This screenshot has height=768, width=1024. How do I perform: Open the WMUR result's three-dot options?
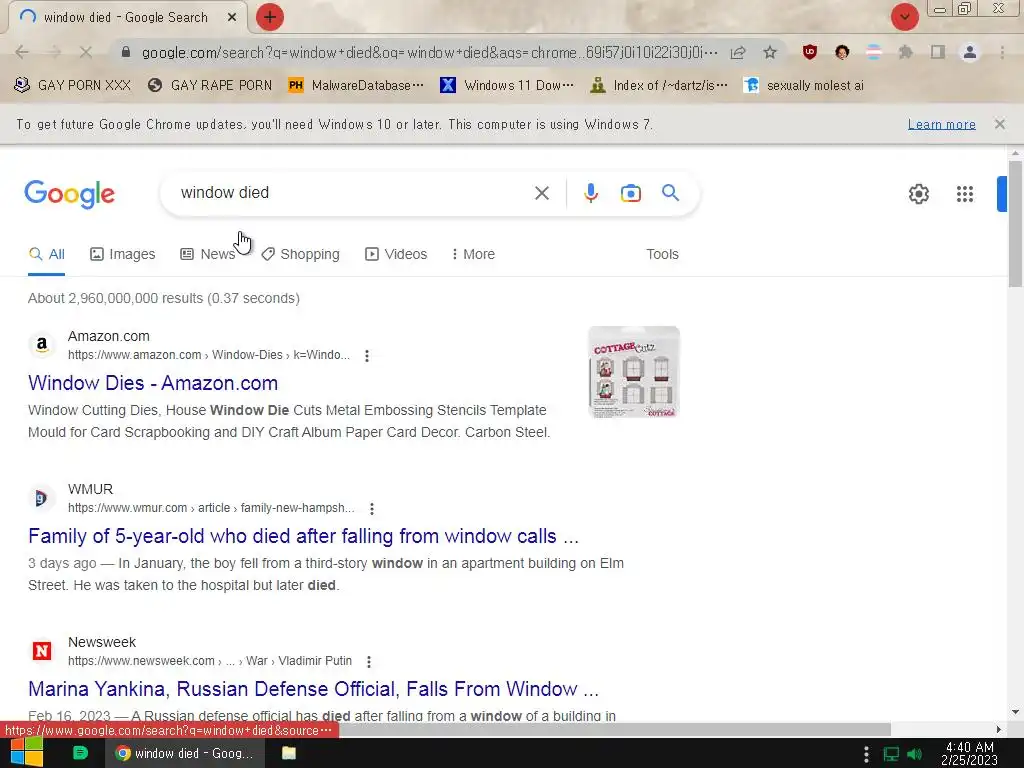tap(372, 509)
